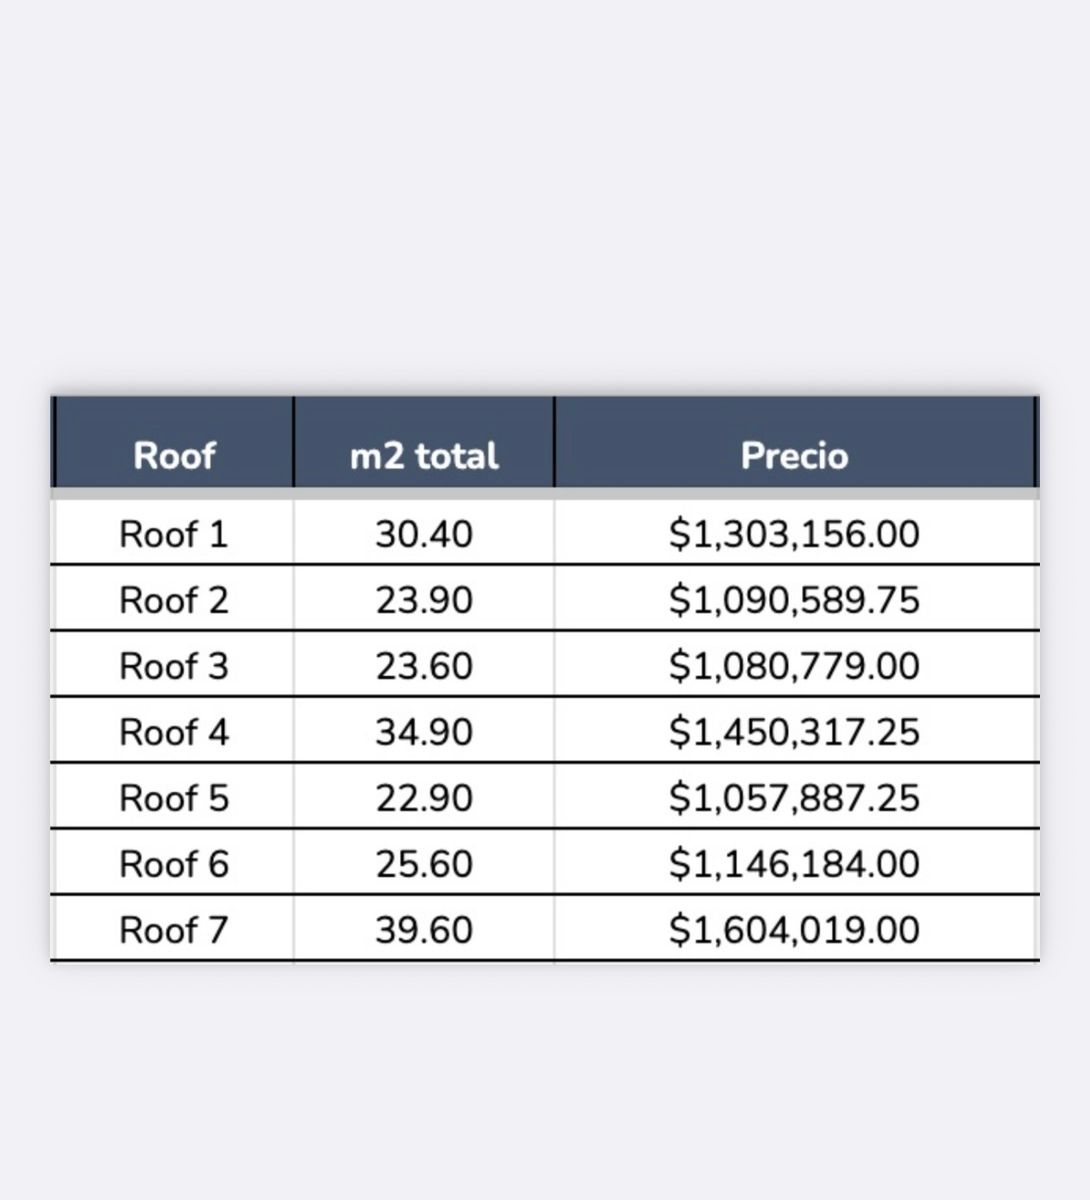Select the $1,090,589.75 price cell
The width and height of the screenshot is (1090, 1200).
tap(795, 600)
